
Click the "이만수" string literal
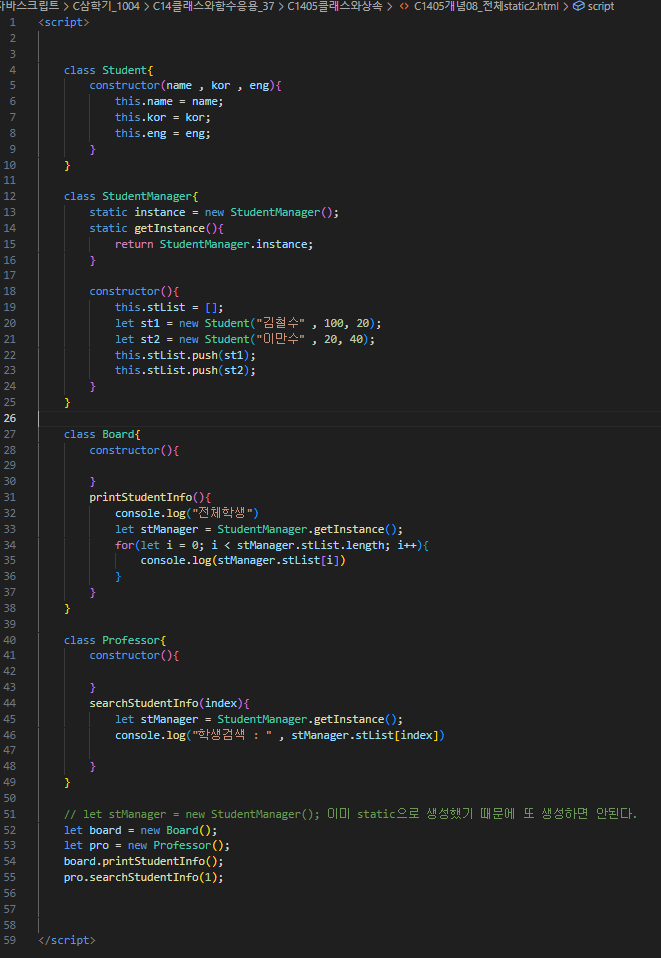(280, 339)
